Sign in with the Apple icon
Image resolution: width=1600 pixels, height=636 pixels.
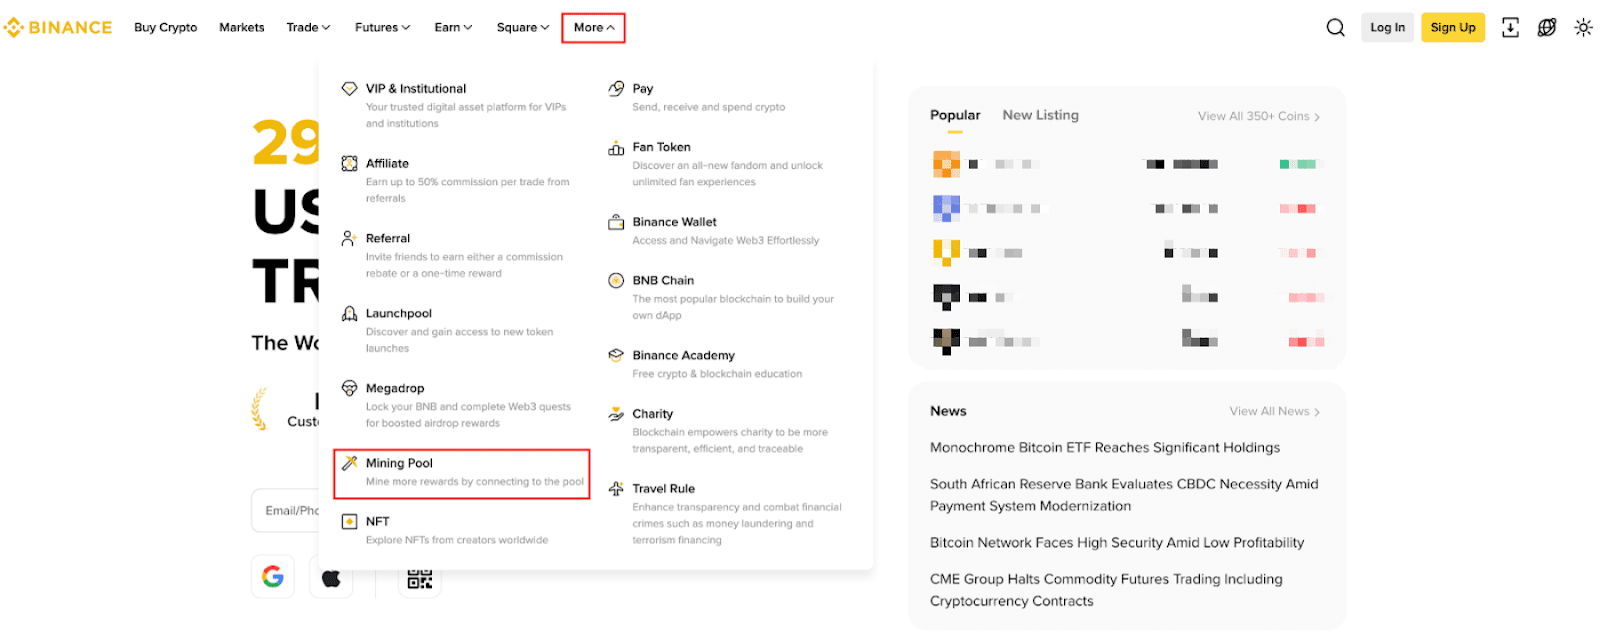[331, 577]
